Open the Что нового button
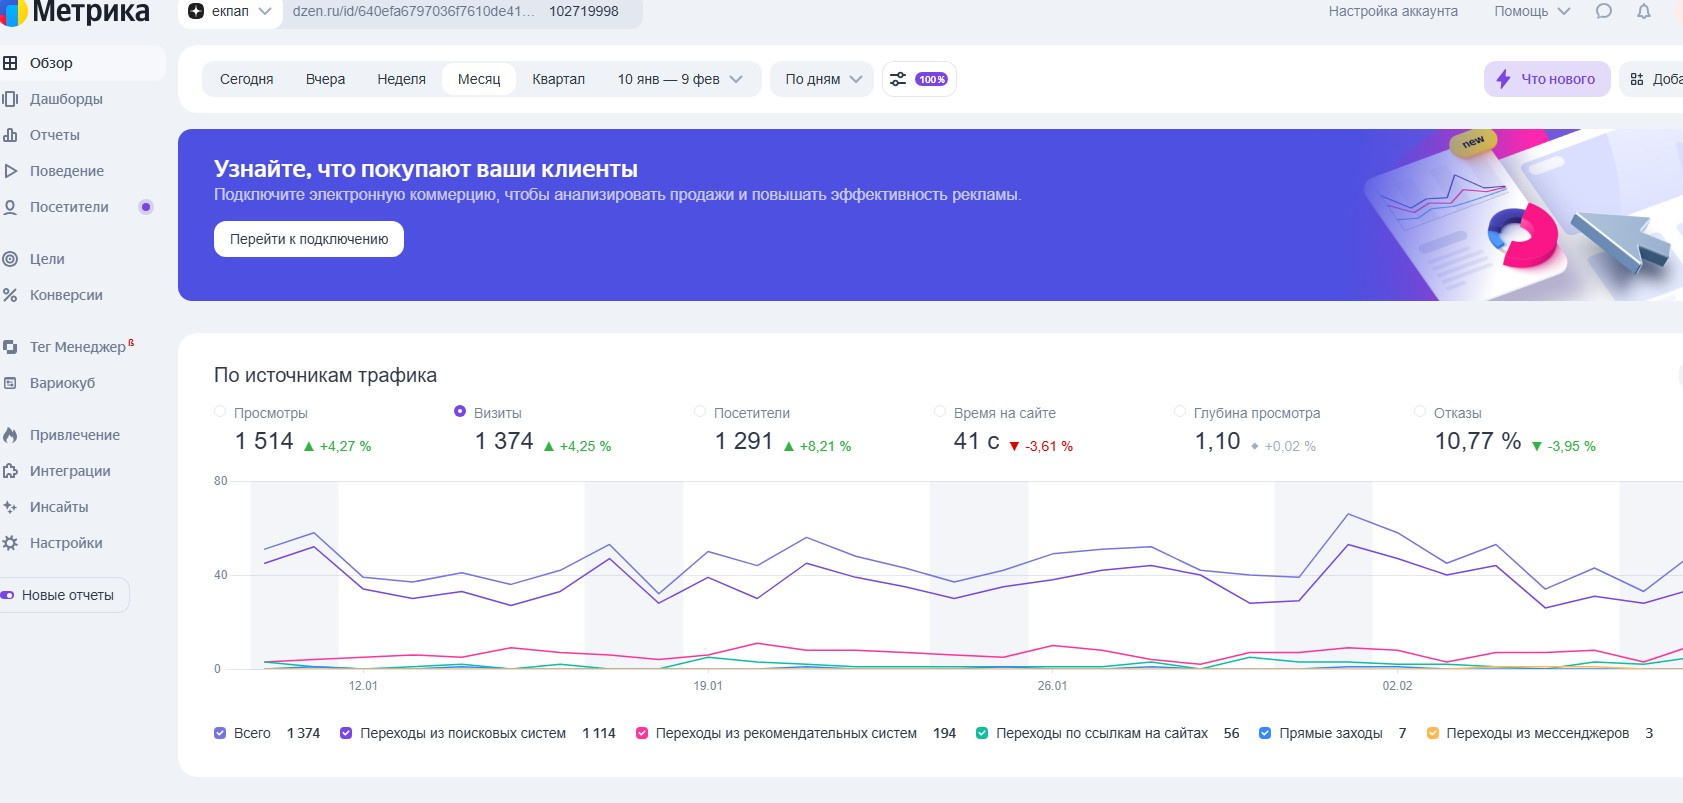1683x803 pixels. tap(1546, 79)
